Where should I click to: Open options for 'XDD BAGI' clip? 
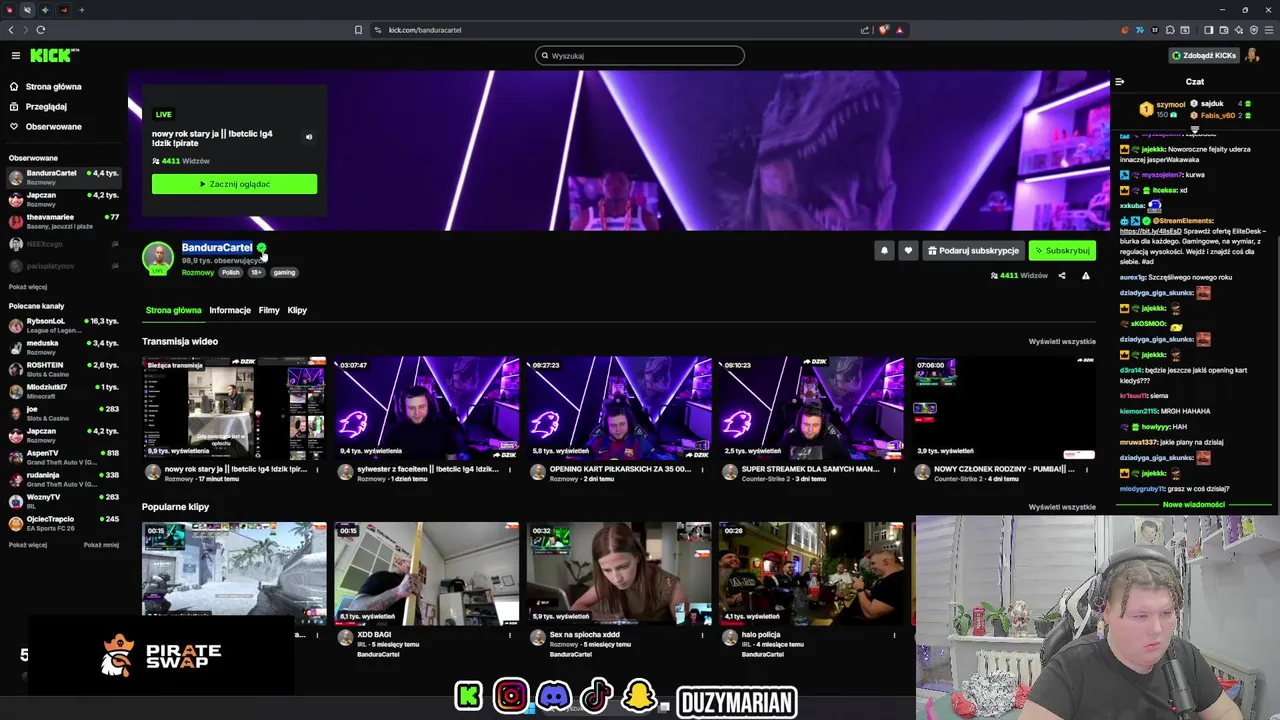tap(510, 635)
